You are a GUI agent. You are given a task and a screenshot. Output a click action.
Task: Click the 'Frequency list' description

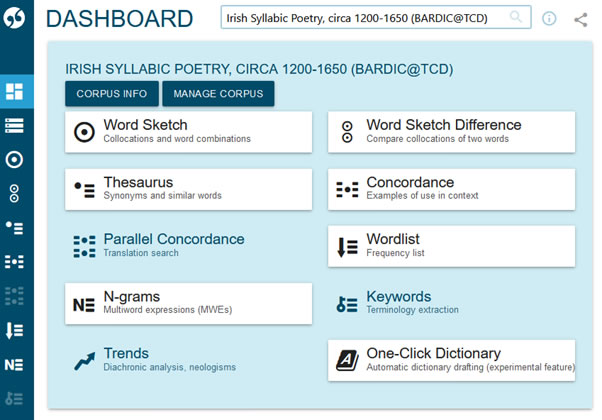coord(395,253)
